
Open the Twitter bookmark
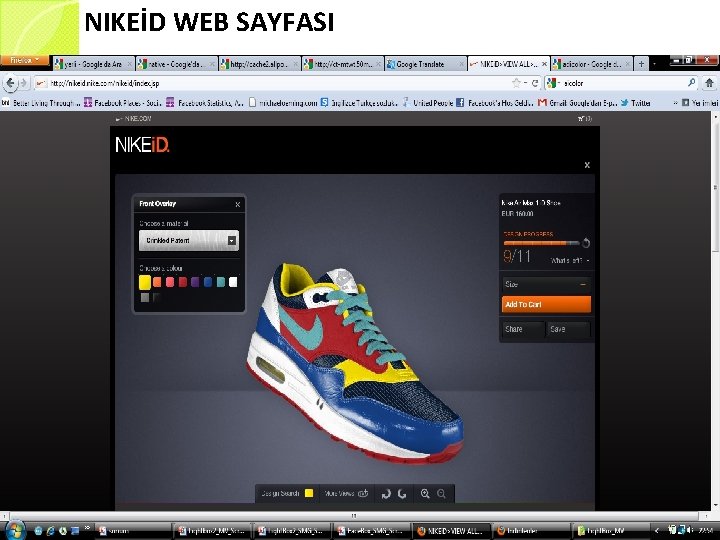(636, 103)
